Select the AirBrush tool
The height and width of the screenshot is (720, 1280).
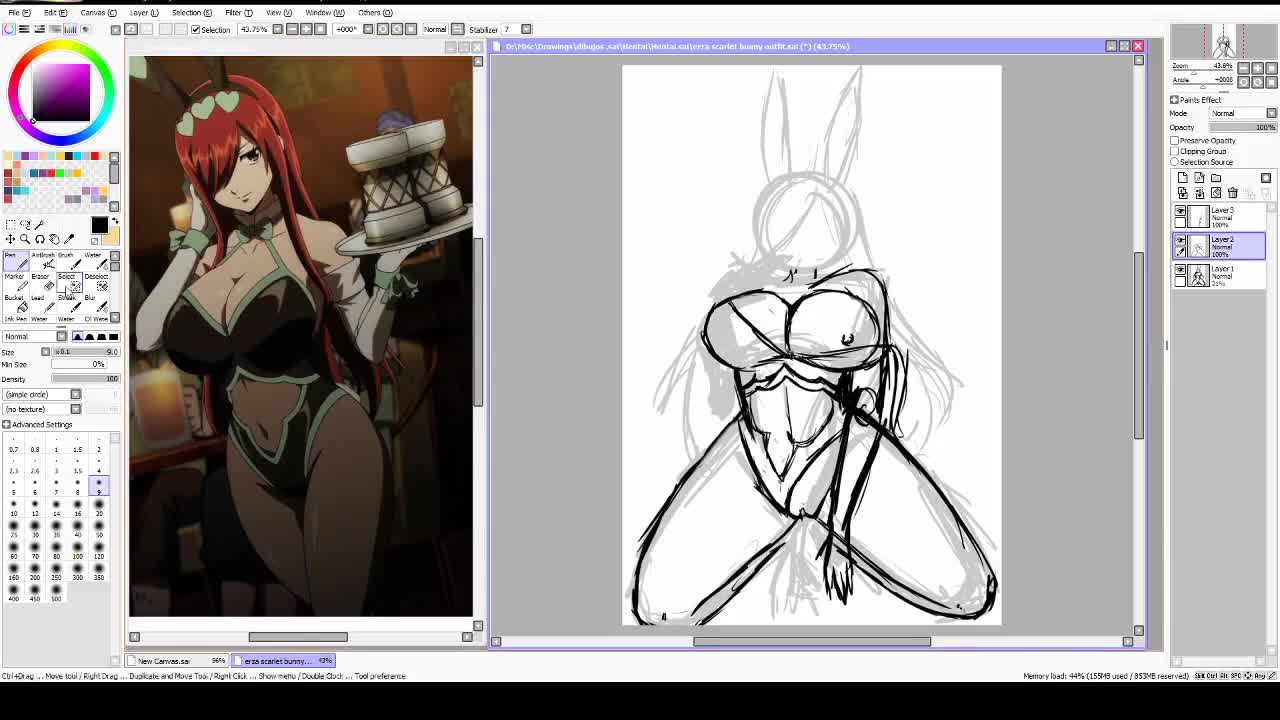(x=43, y=260)
